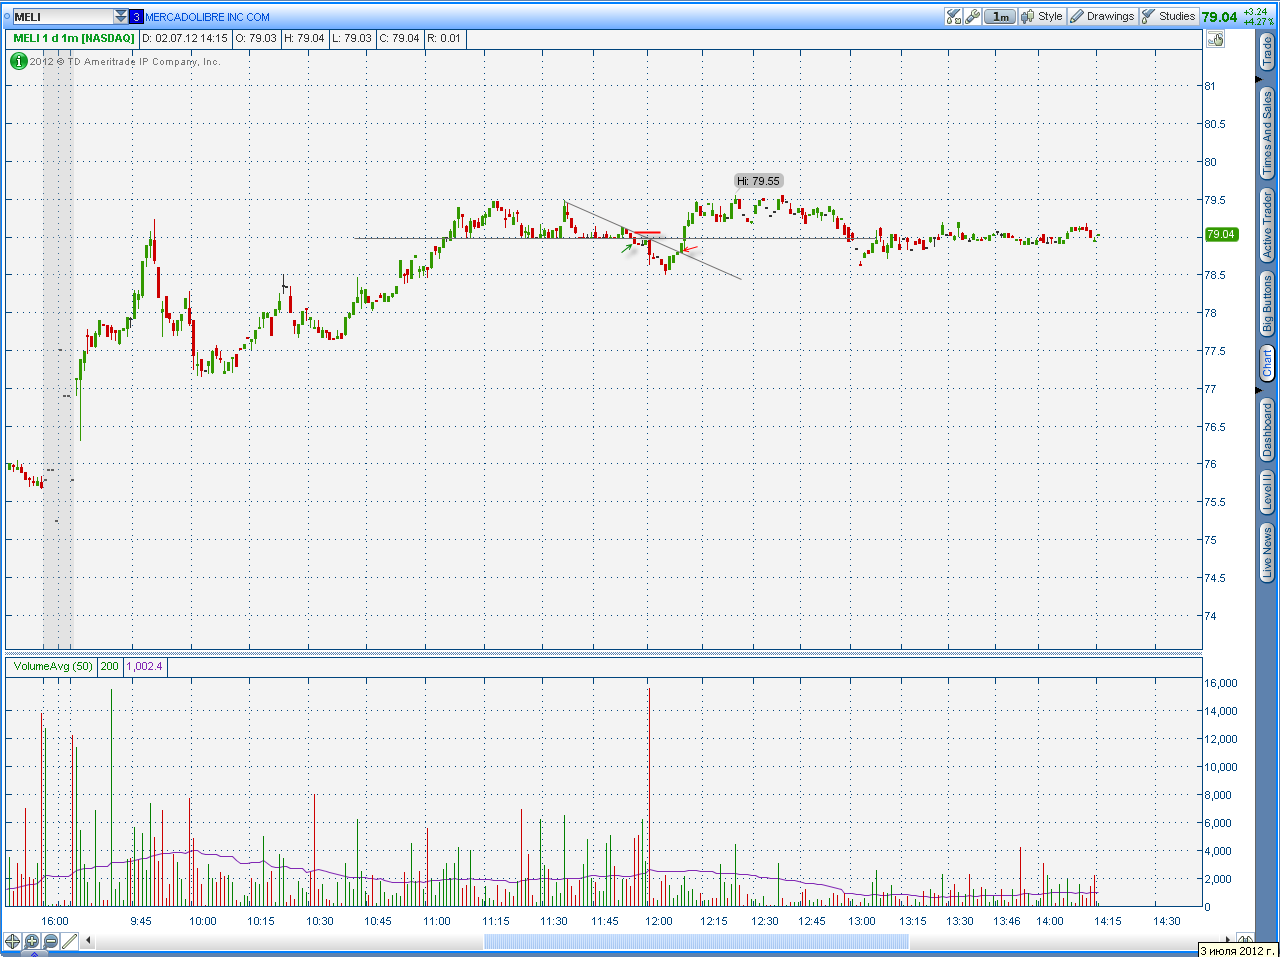Click the blue color link box labeled 3

point(137,17)
